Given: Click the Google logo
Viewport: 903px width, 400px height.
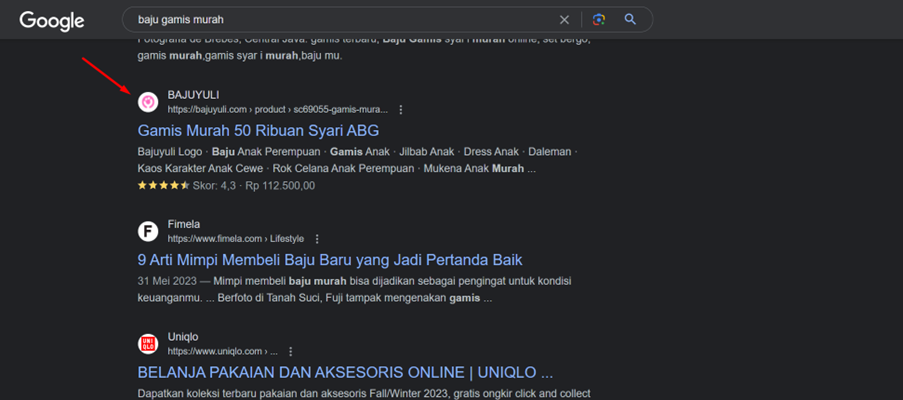Looking at the screenshot, I should [52, 21].
